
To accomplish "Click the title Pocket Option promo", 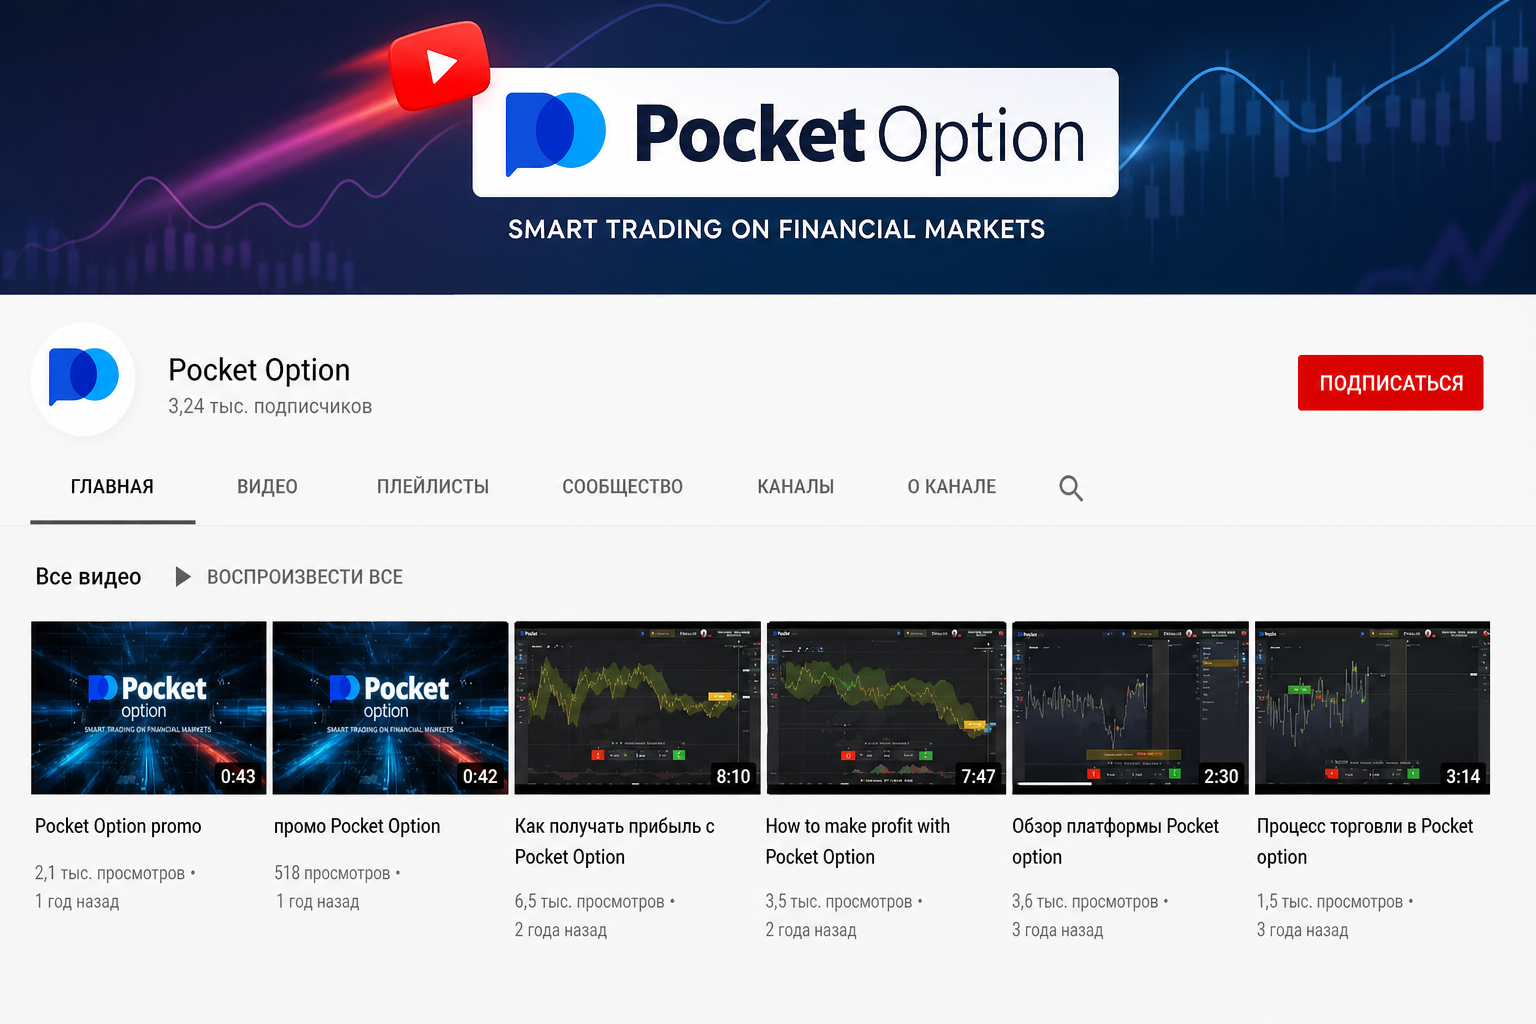I will pos(118,826).
